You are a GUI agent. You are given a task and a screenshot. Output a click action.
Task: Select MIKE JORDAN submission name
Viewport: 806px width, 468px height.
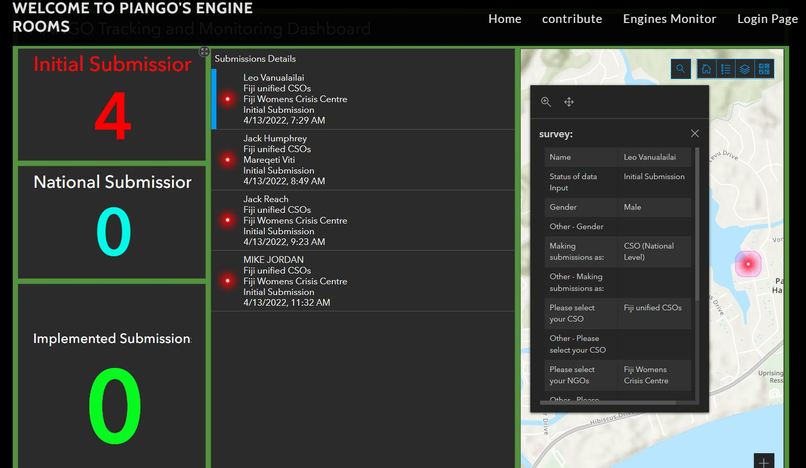pyautogui.click(x=273, y=260)
